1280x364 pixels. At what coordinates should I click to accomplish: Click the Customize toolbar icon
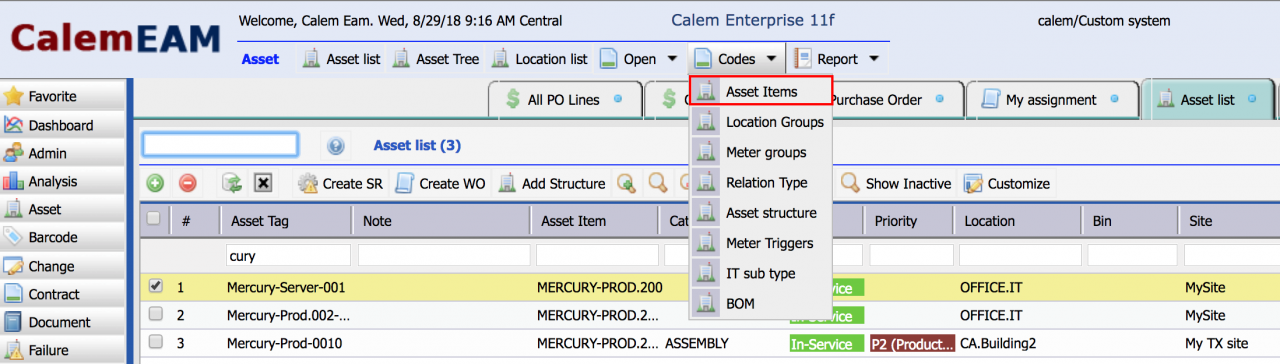(x=973, y=183)
